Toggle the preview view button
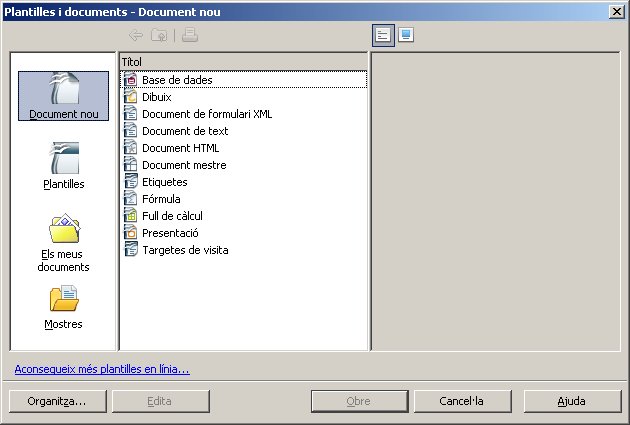The image size is (630, 425). pyautogui.click(x=406, y=35)
